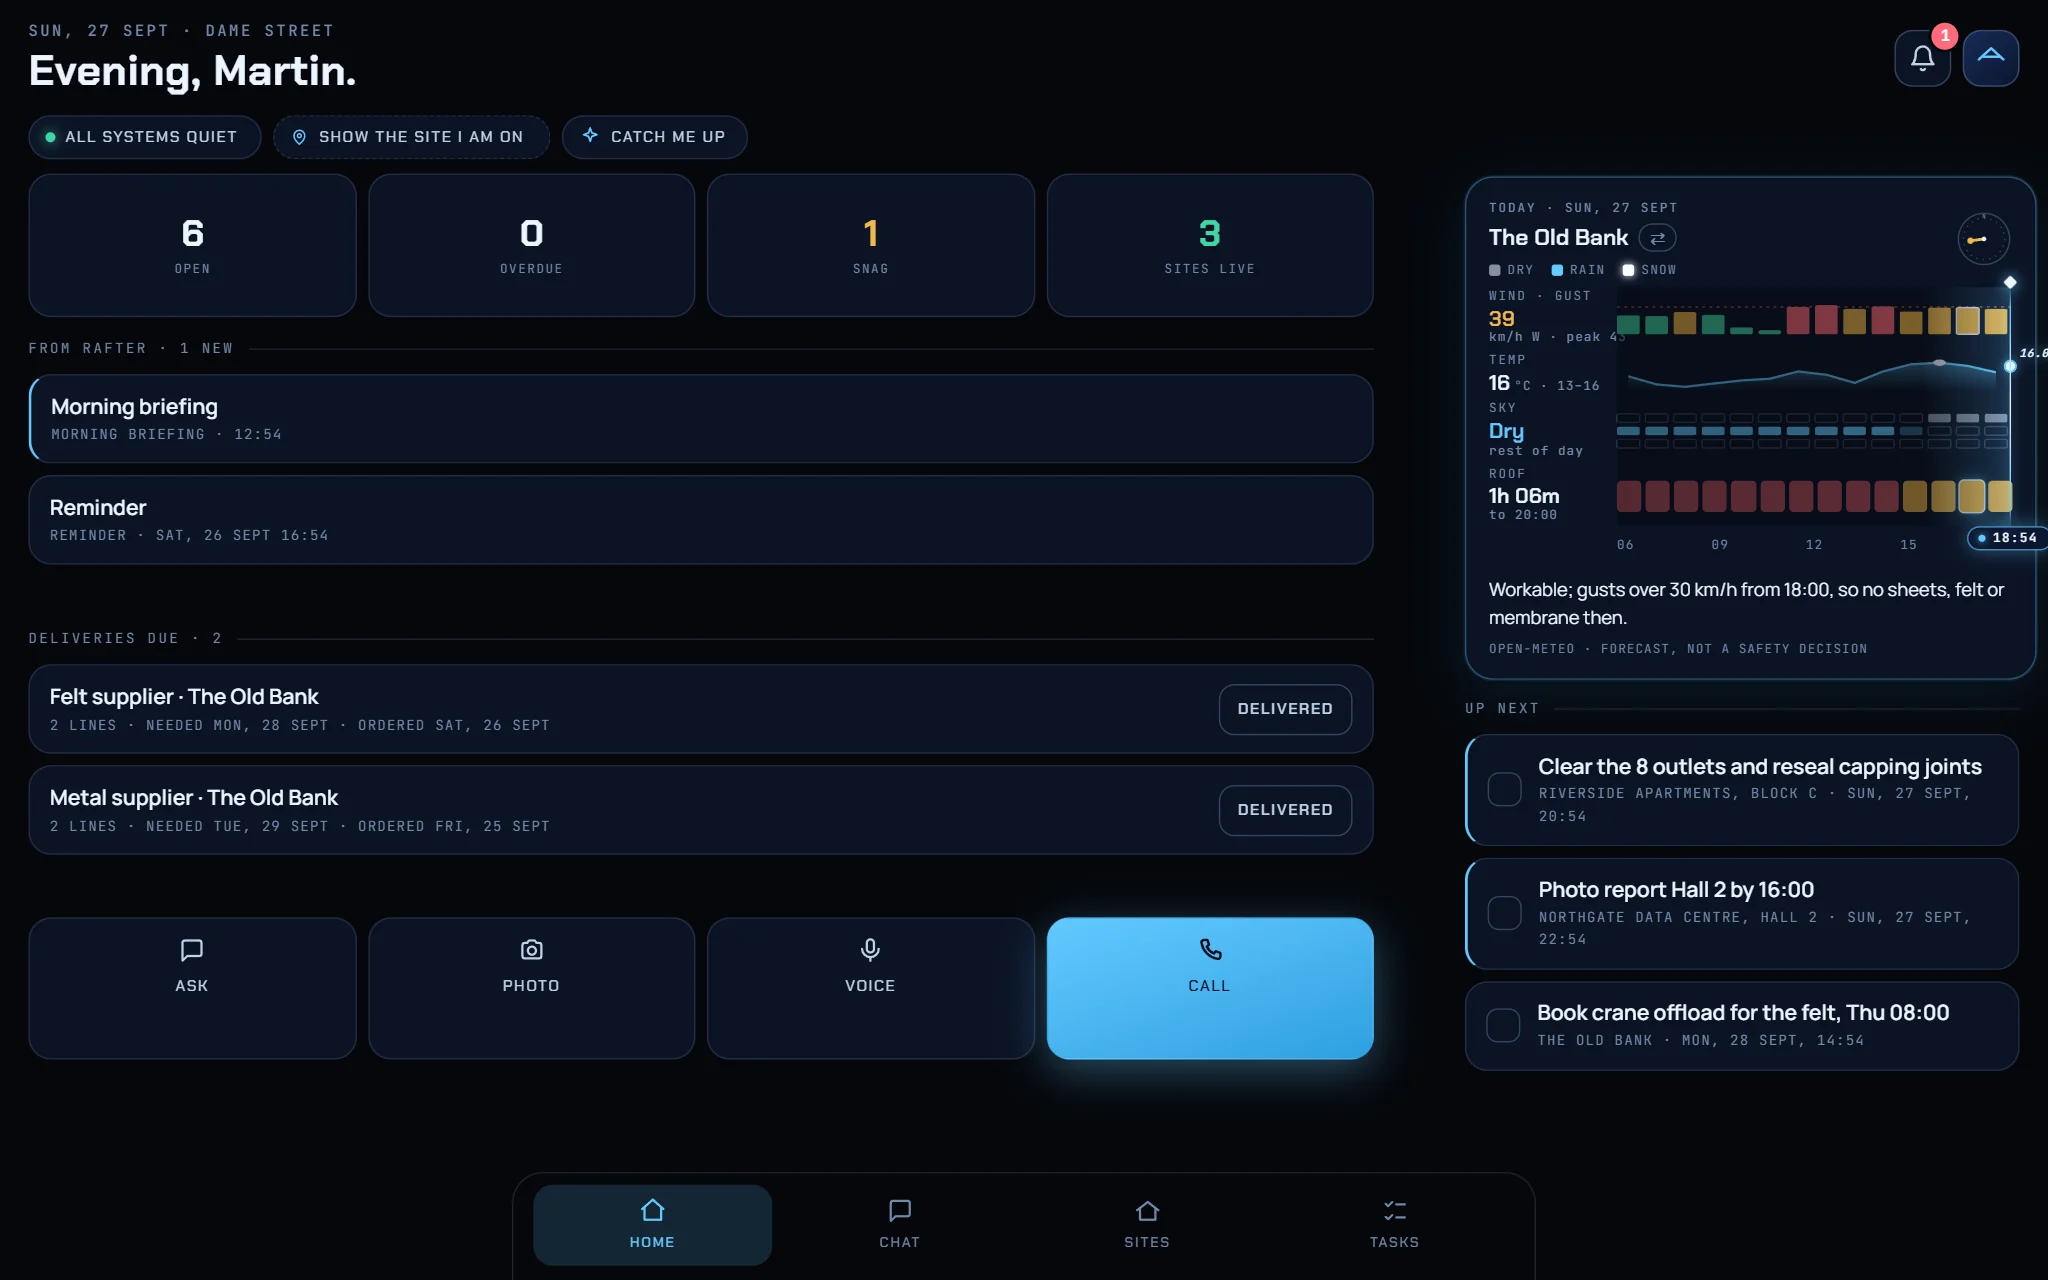
Task: Click the collapse chevron button at top right
Action: (x=1990, y=59)
